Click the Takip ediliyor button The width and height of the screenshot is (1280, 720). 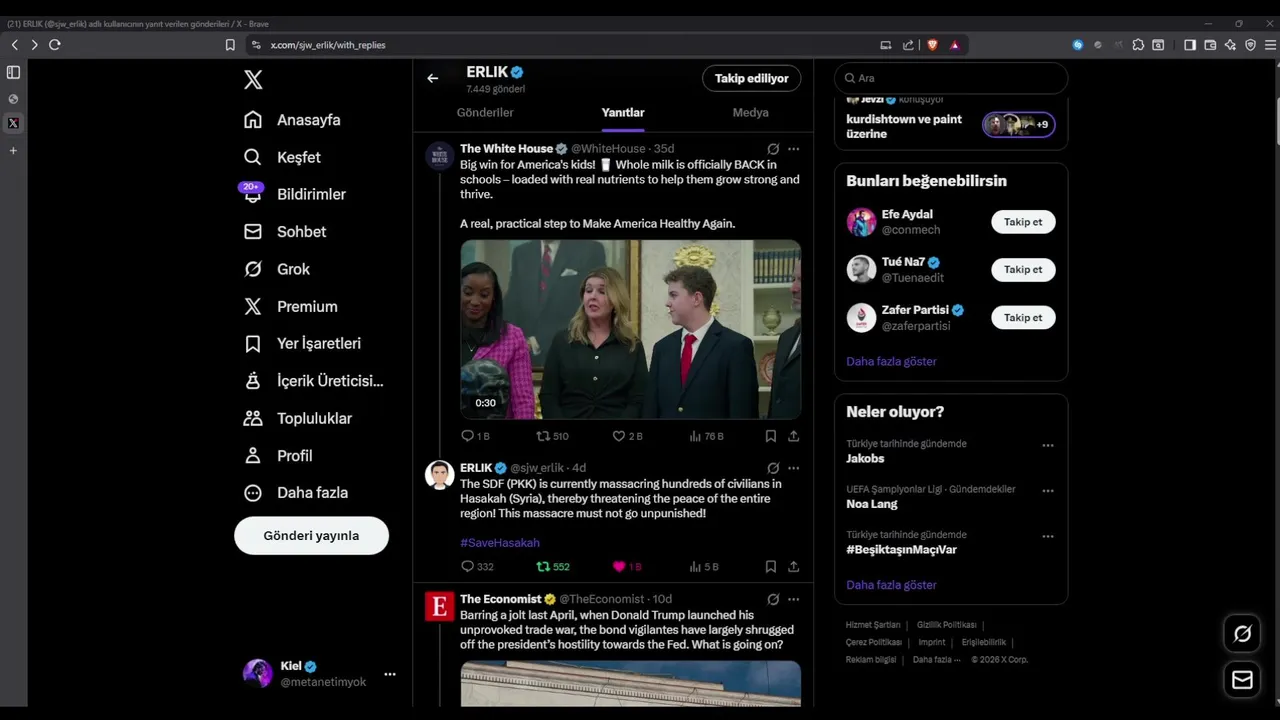point(751,78)
